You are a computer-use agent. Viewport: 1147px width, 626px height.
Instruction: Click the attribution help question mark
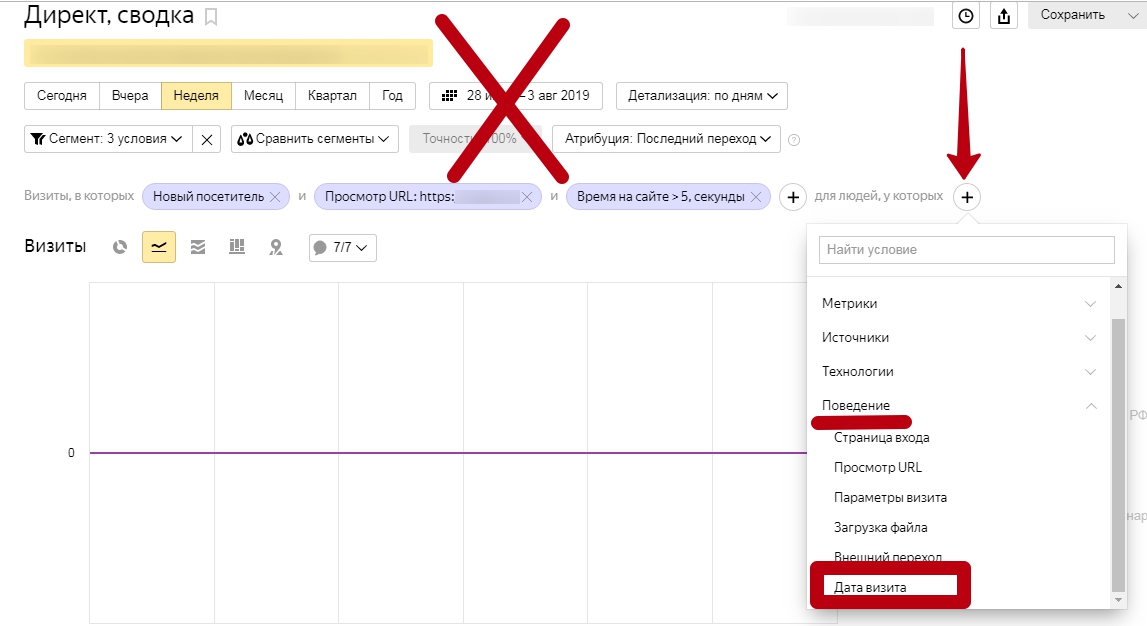pos(794,140)
